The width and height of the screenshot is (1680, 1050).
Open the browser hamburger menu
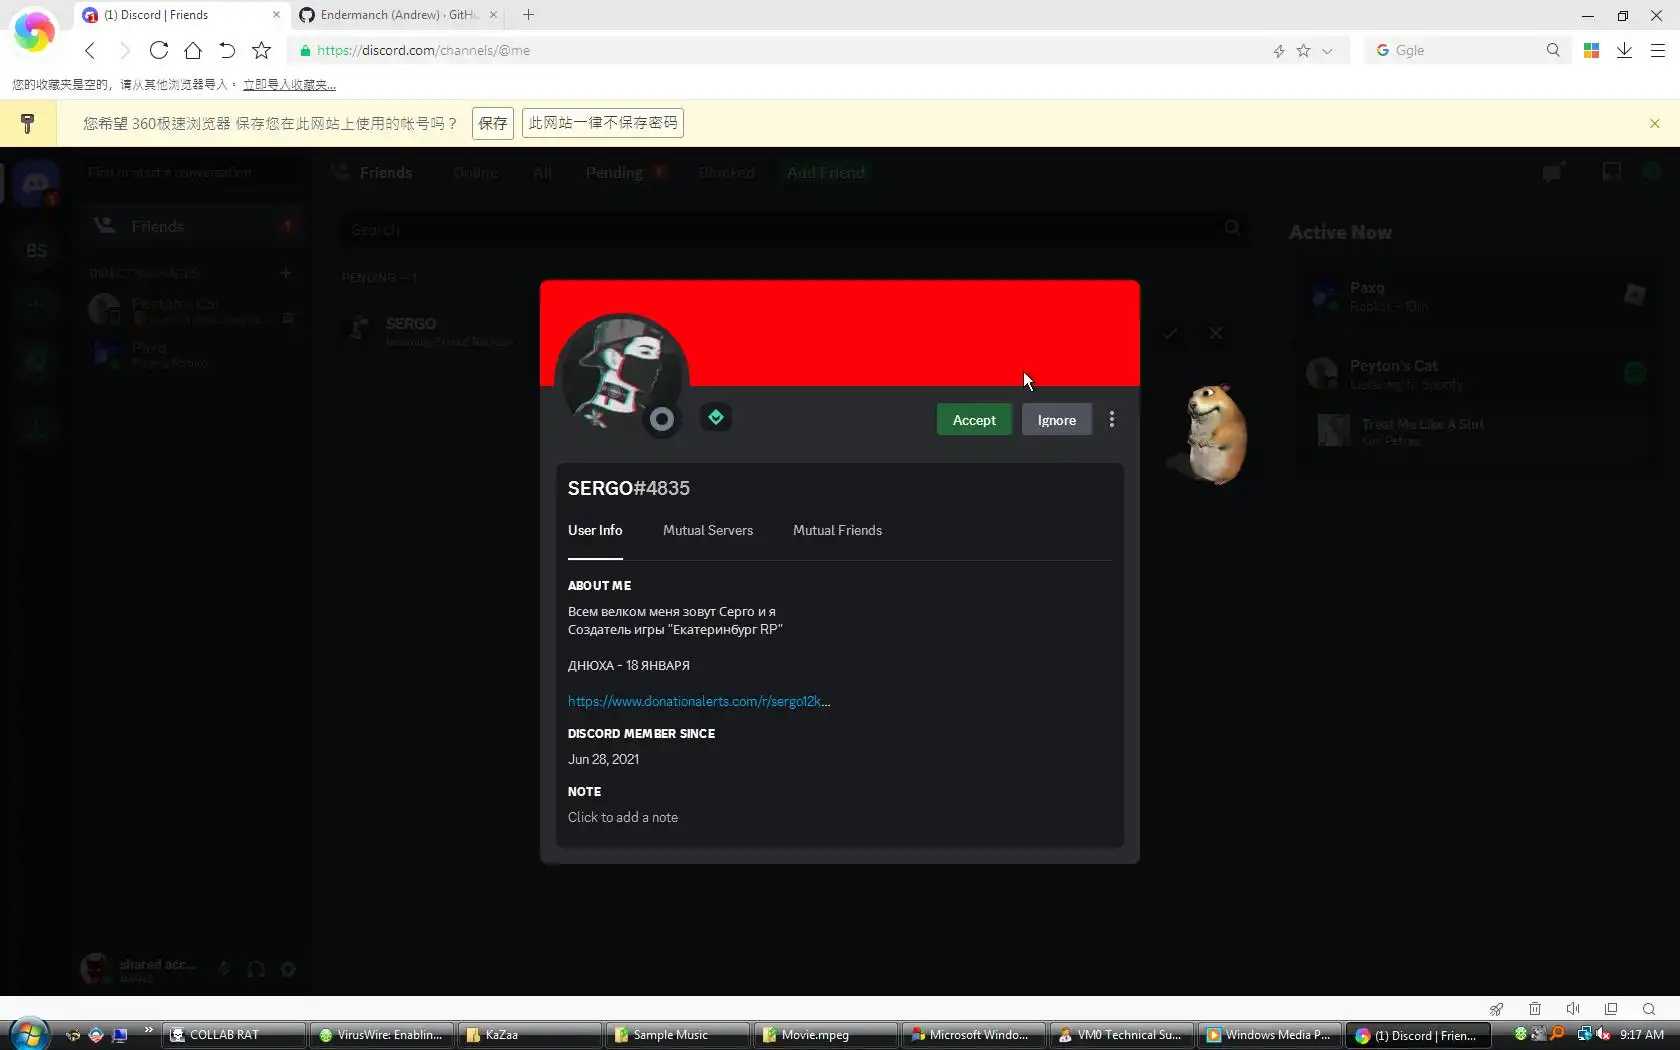coord(1657,50)
